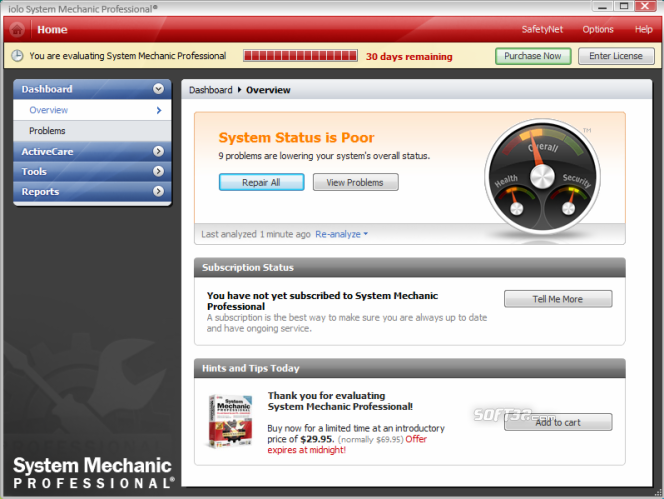Open the Help menu
This screenshot has height=499, width=664.
(644, 29)
